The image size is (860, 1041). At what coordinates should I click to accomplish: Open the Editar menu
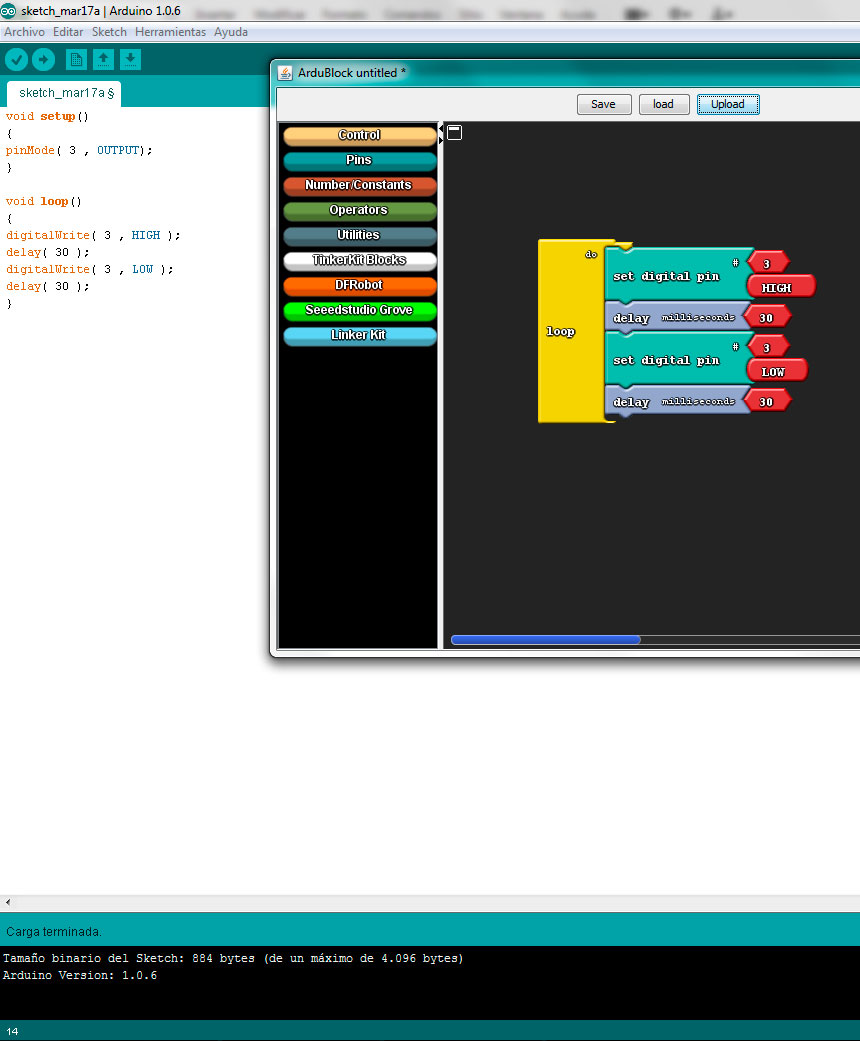coord(68,32)
